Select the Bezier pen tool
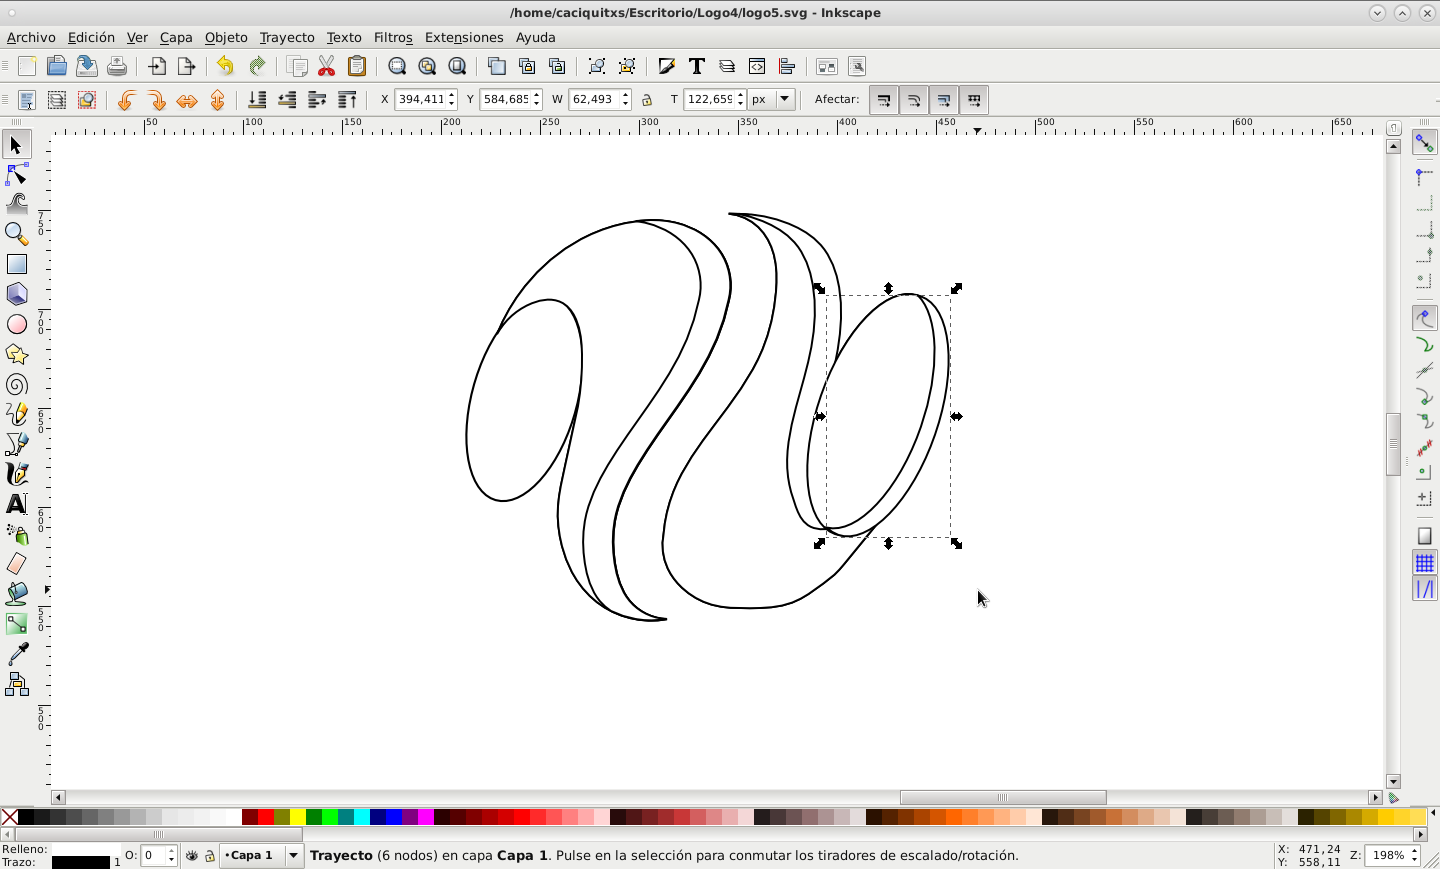The height and width of the screenshot is (869, 1440). coord(17,444)
